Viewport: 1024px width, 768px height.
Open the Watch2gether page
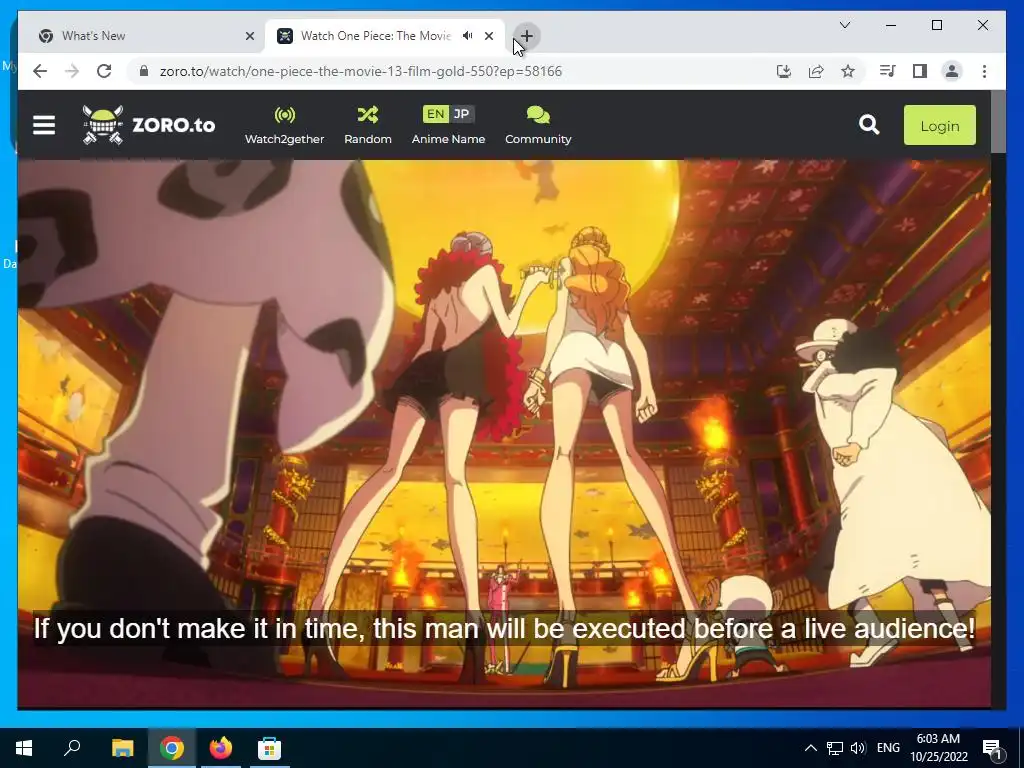[x=284, y=125]
